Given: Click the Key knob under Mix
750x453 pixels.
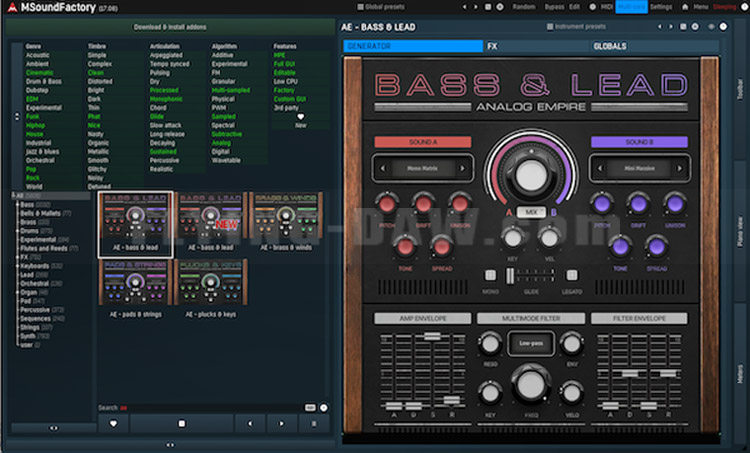Looking at the screenshot, I should [x=513, y=238].
